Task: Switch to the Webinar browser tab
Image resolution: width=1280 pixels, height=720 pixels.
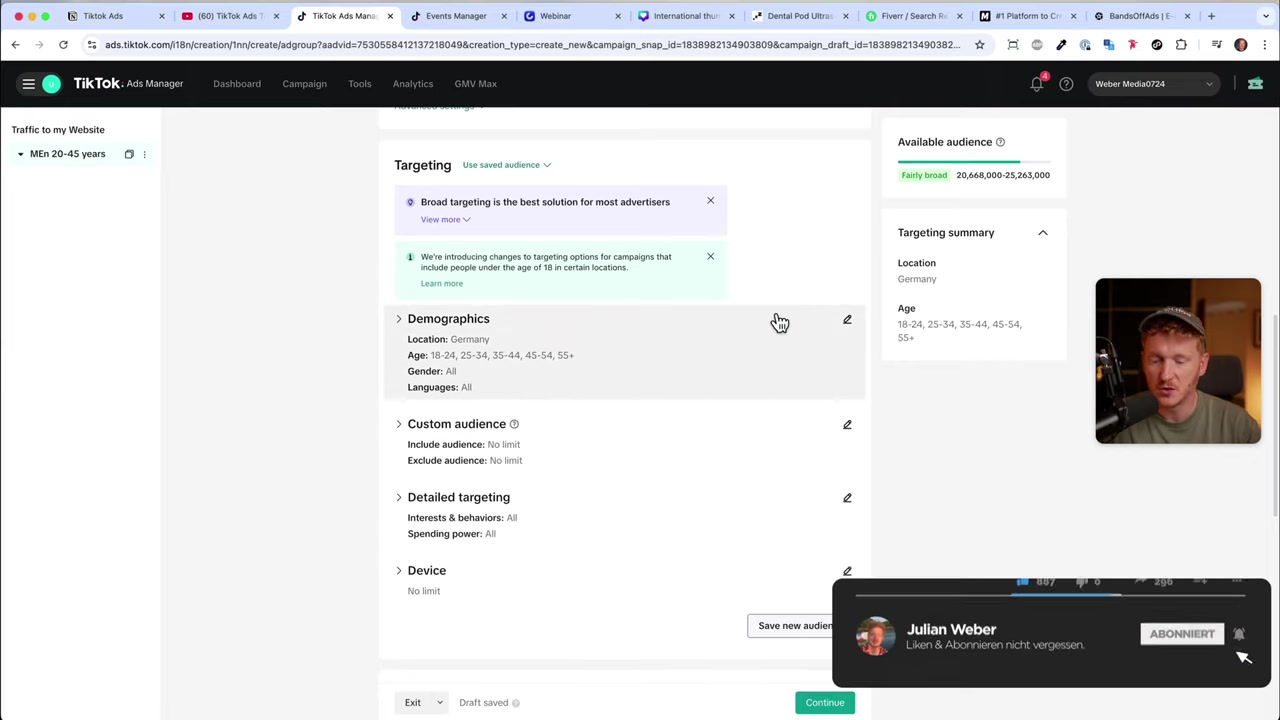Action: click(x=569, y=16)
